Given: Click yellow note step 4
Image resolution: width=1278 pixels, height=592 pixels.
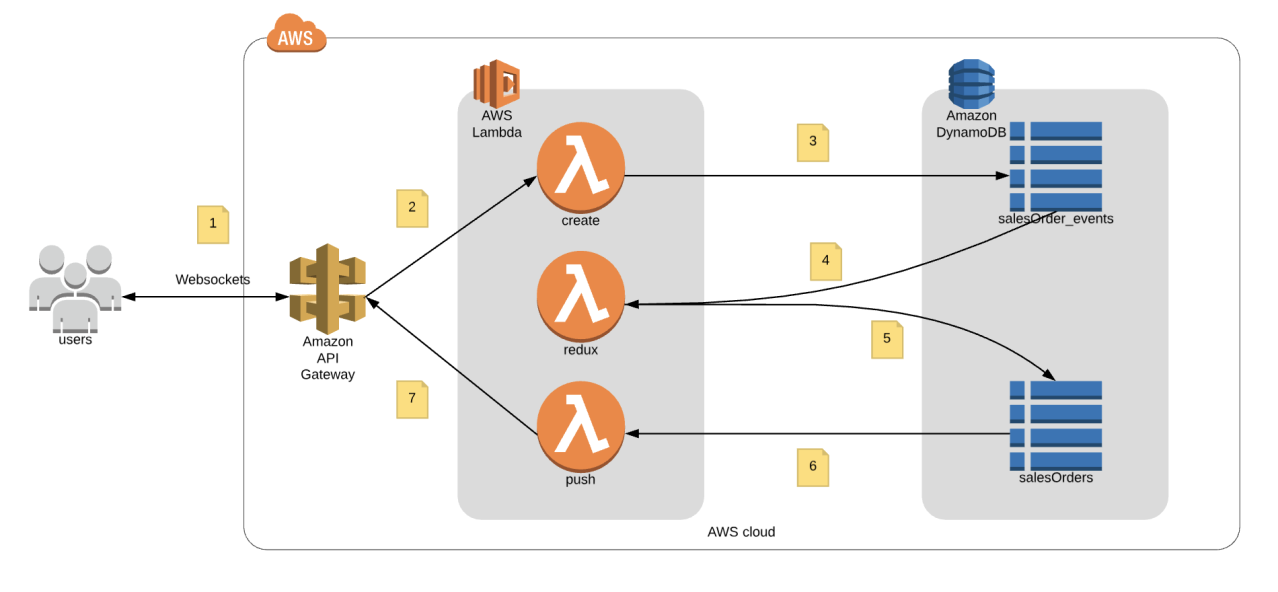Looking at the screenshot, I should tap(825, 261).
